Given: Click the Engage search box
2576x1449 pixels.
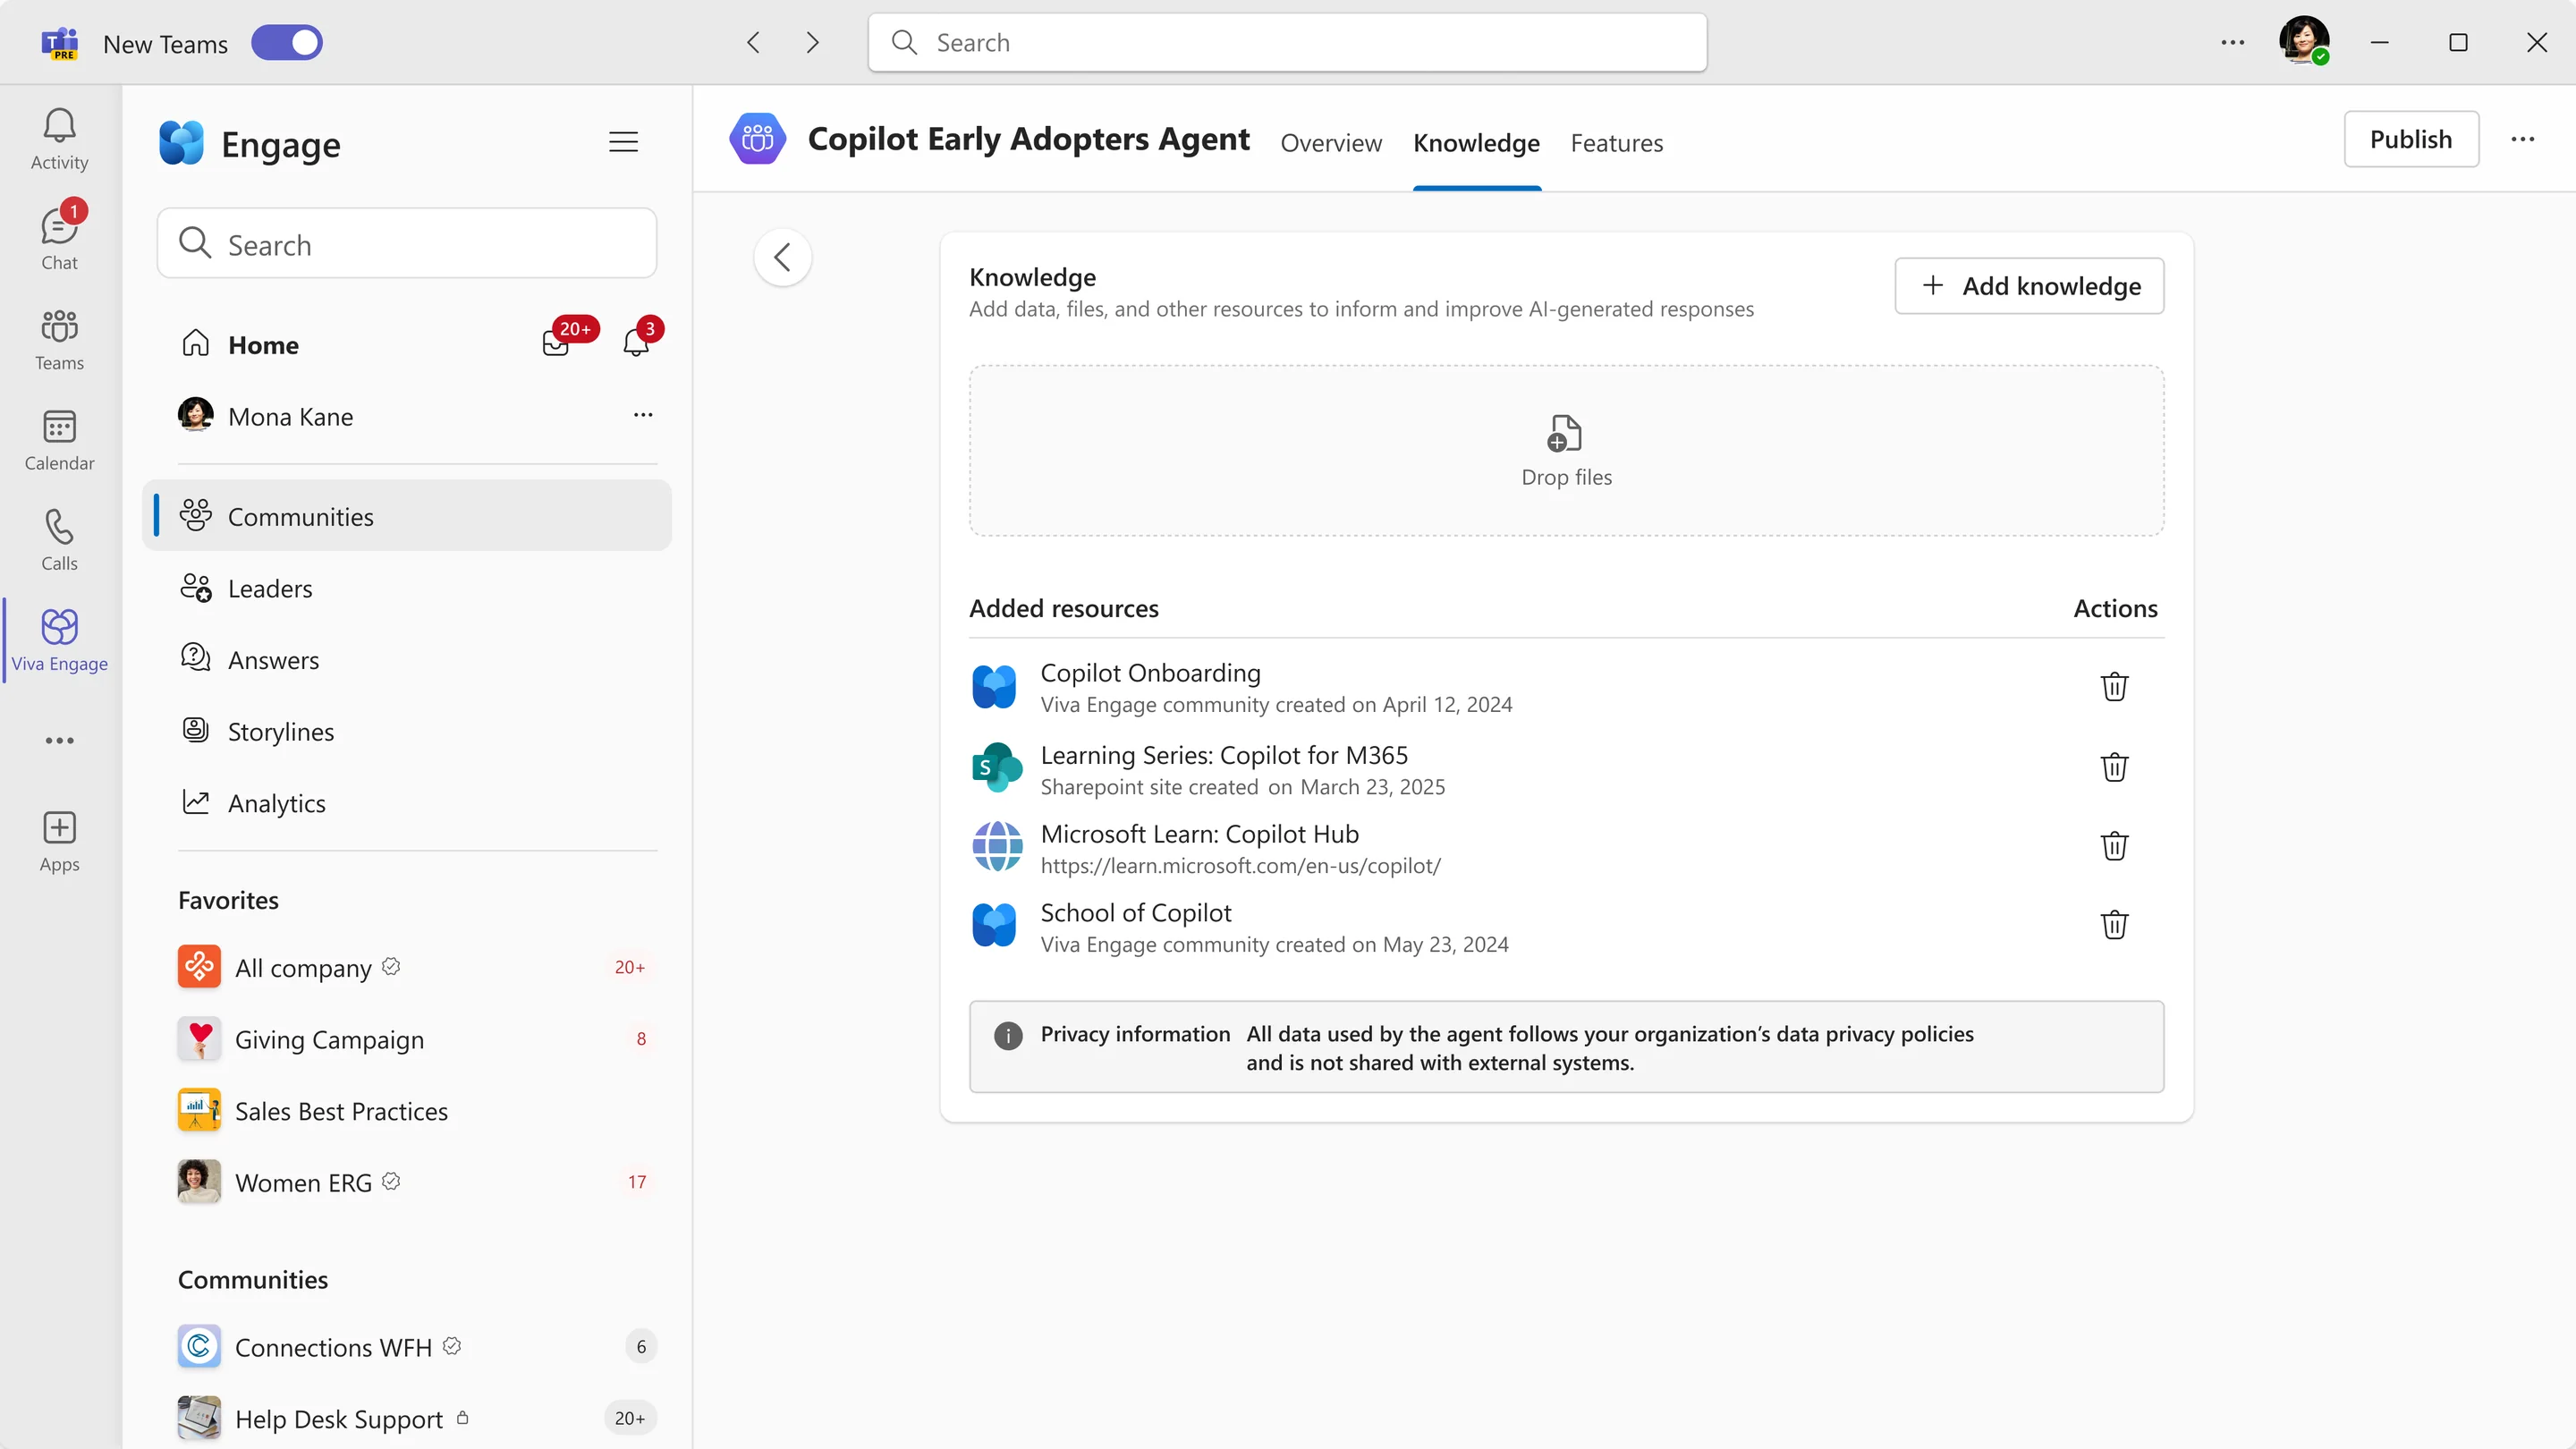Looking at the screenshot, I should tap(406, 243).
